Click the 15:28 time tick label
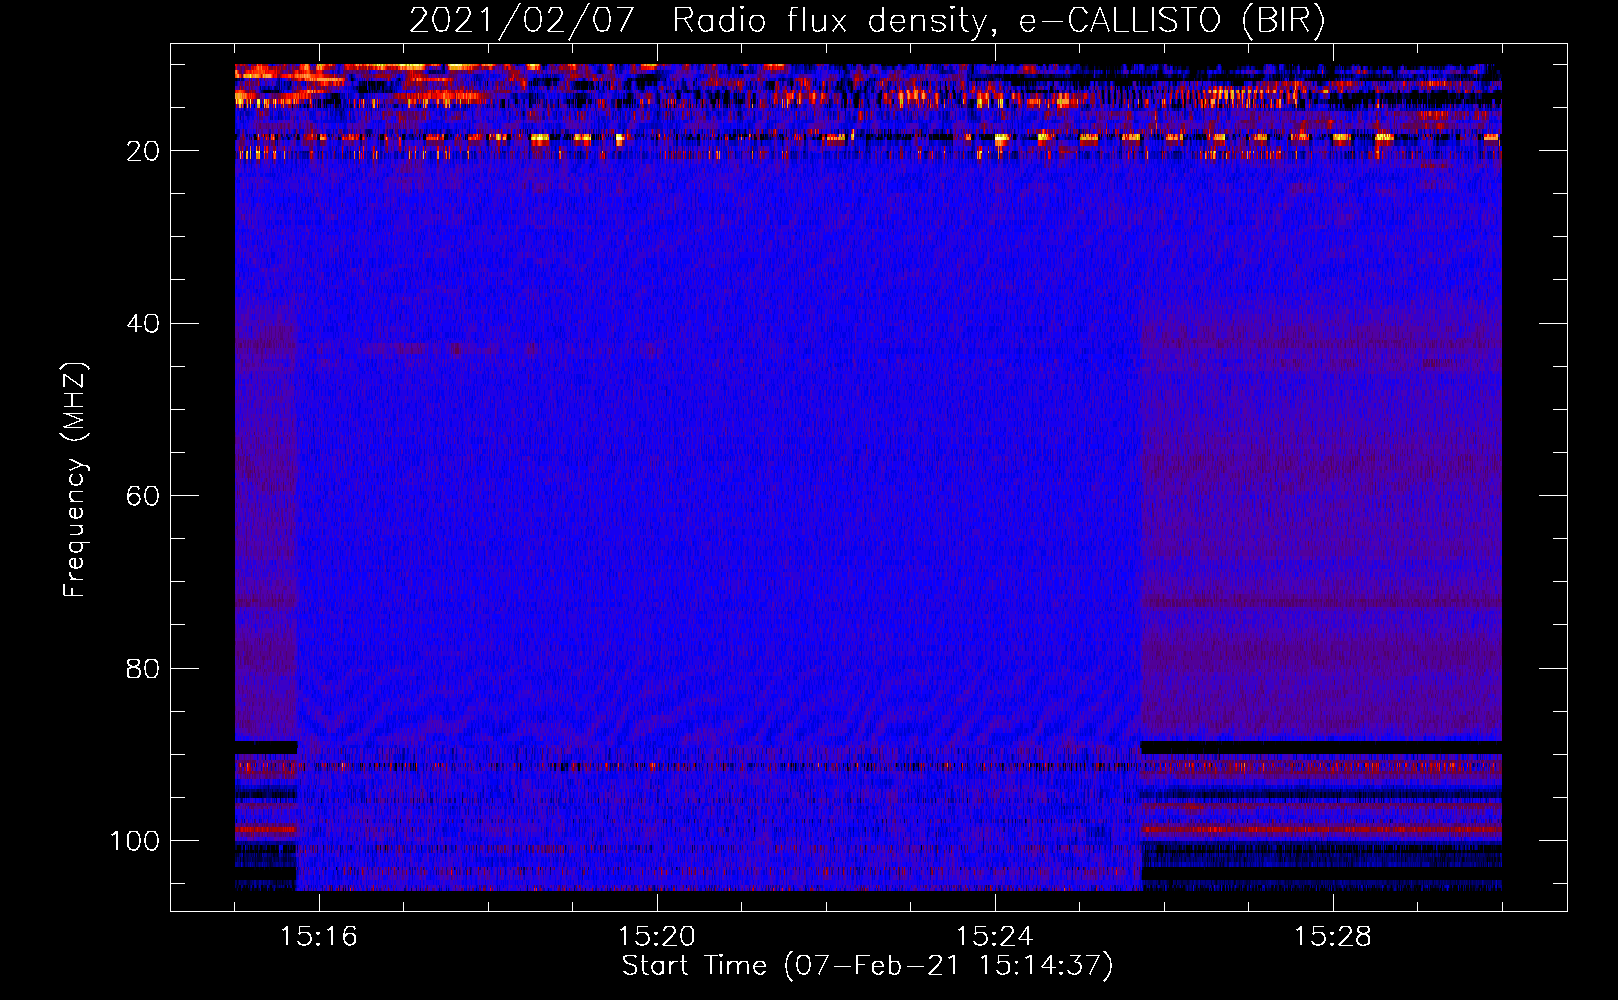1618x1000 pixels. tap(1333, 937)
